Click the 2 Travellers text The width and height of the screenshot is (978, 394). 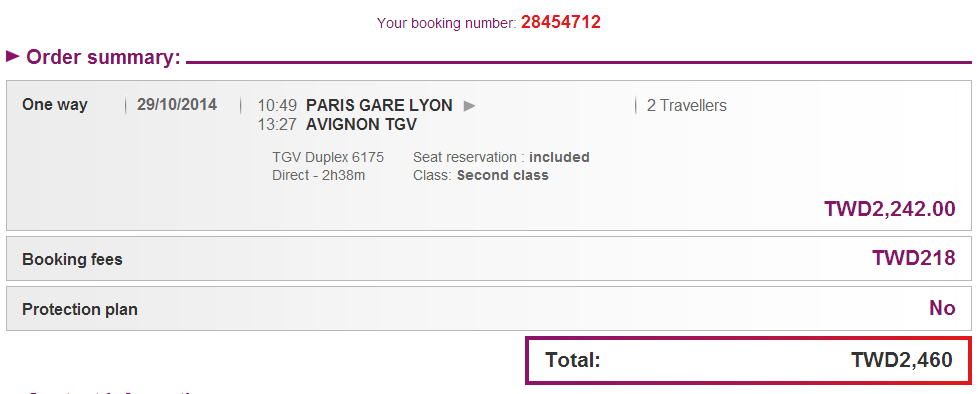tap(687, 105)
